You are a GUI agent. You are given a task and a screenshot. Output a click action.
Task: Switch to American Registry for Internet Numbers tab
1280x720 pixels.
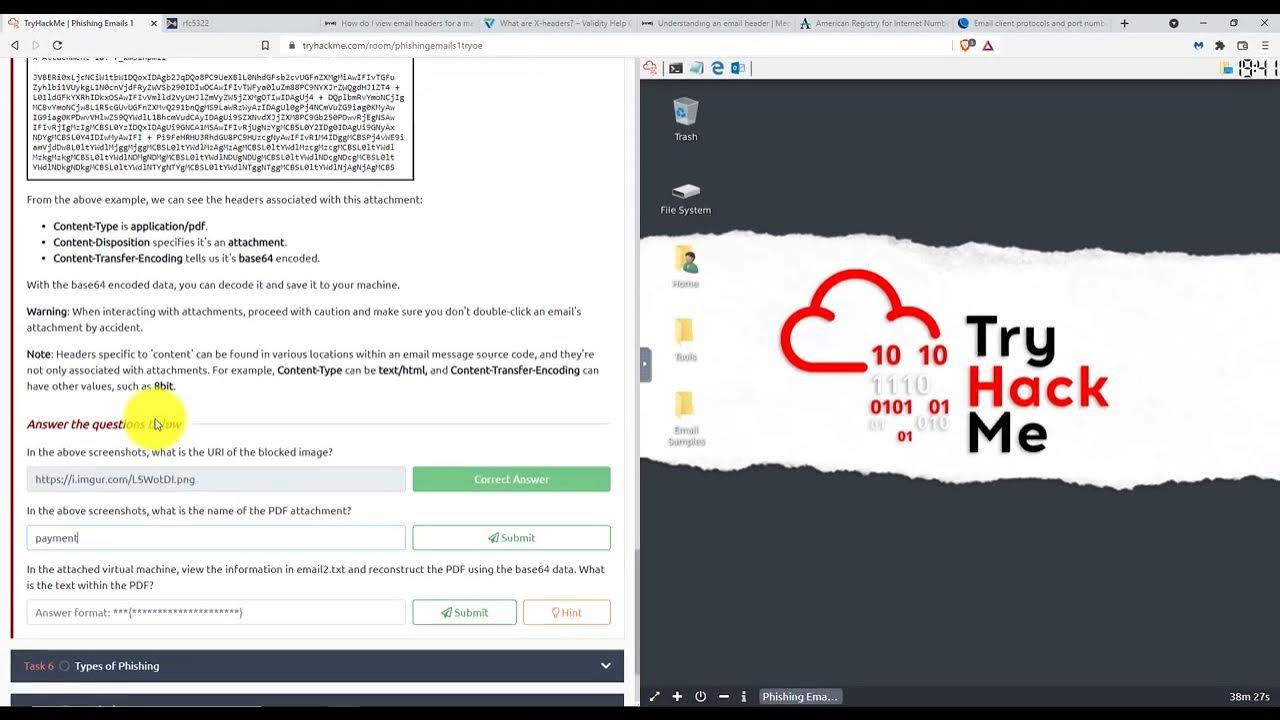pyautogui.click(x=872, y=23)
